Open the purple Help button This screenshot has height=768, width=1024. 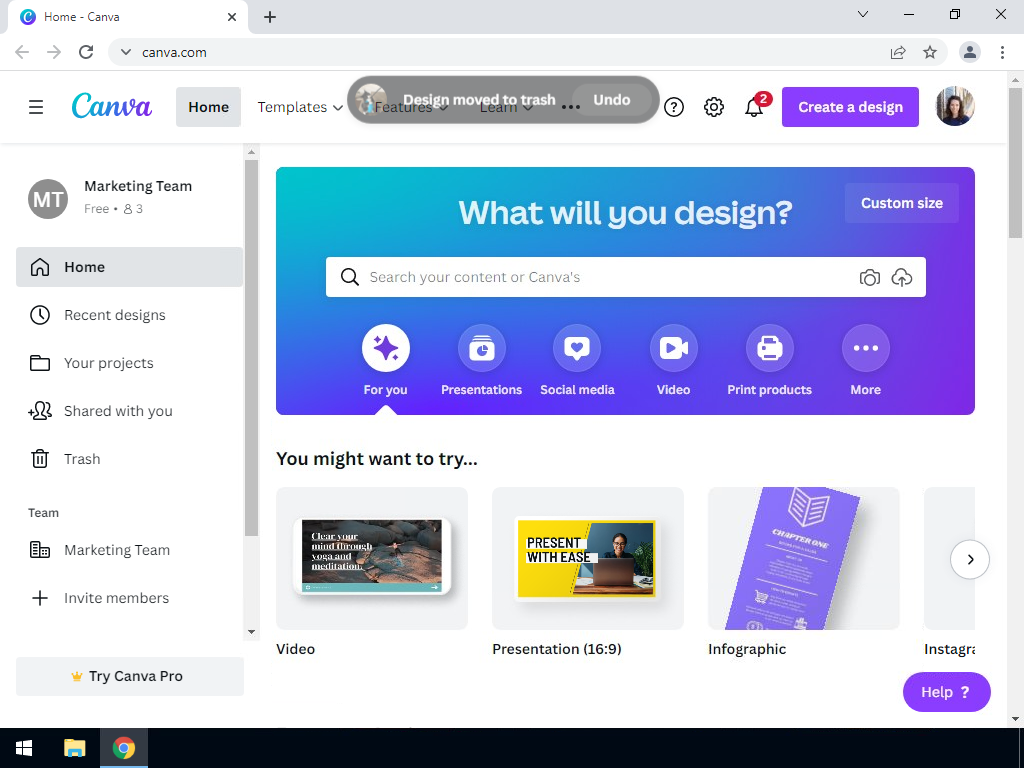pos(946,692)
